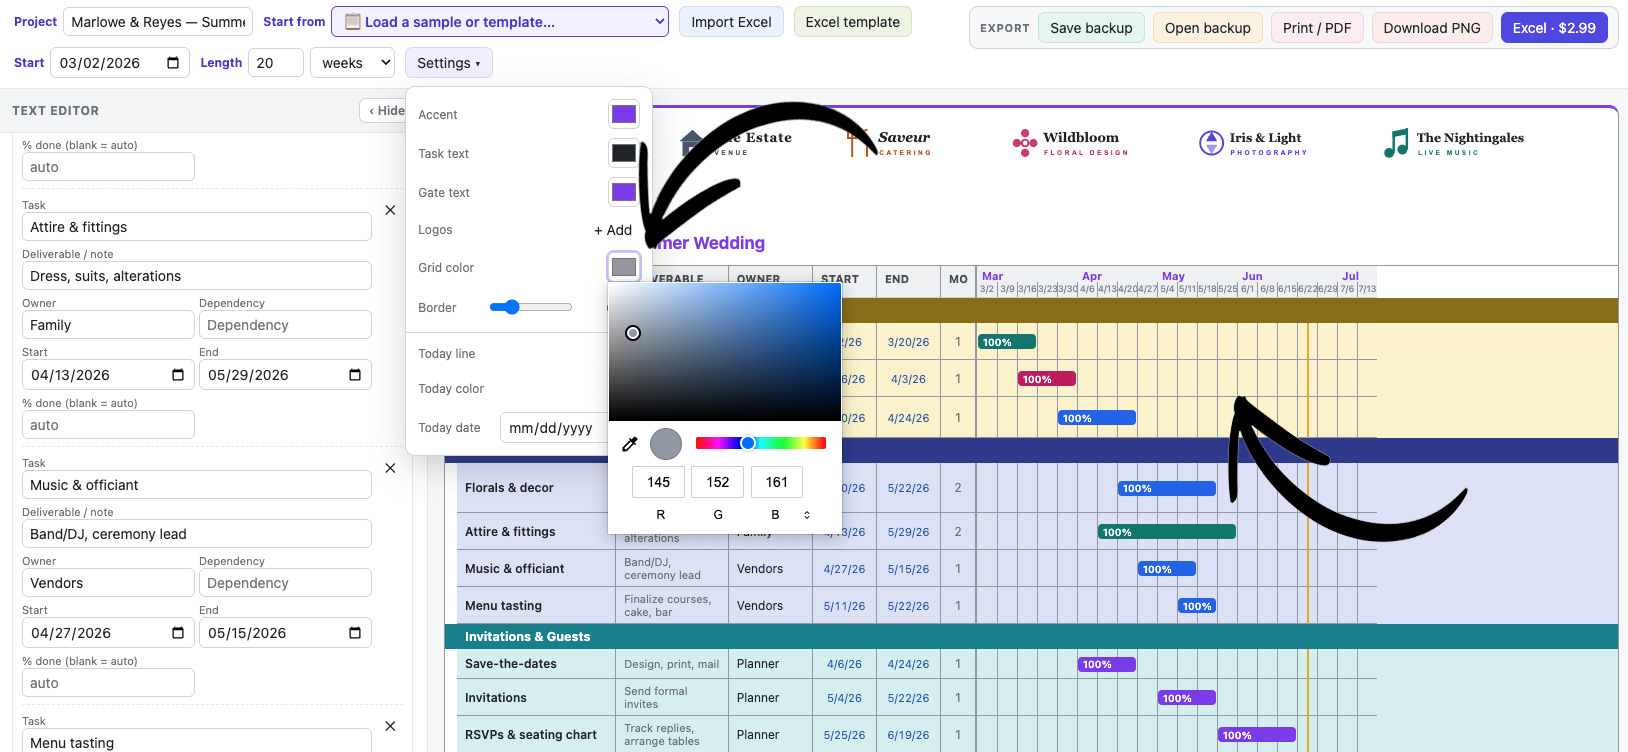The width and height of the screenshot is (1628, 752).
Task: Click the END column header
Action: point(897,279)
